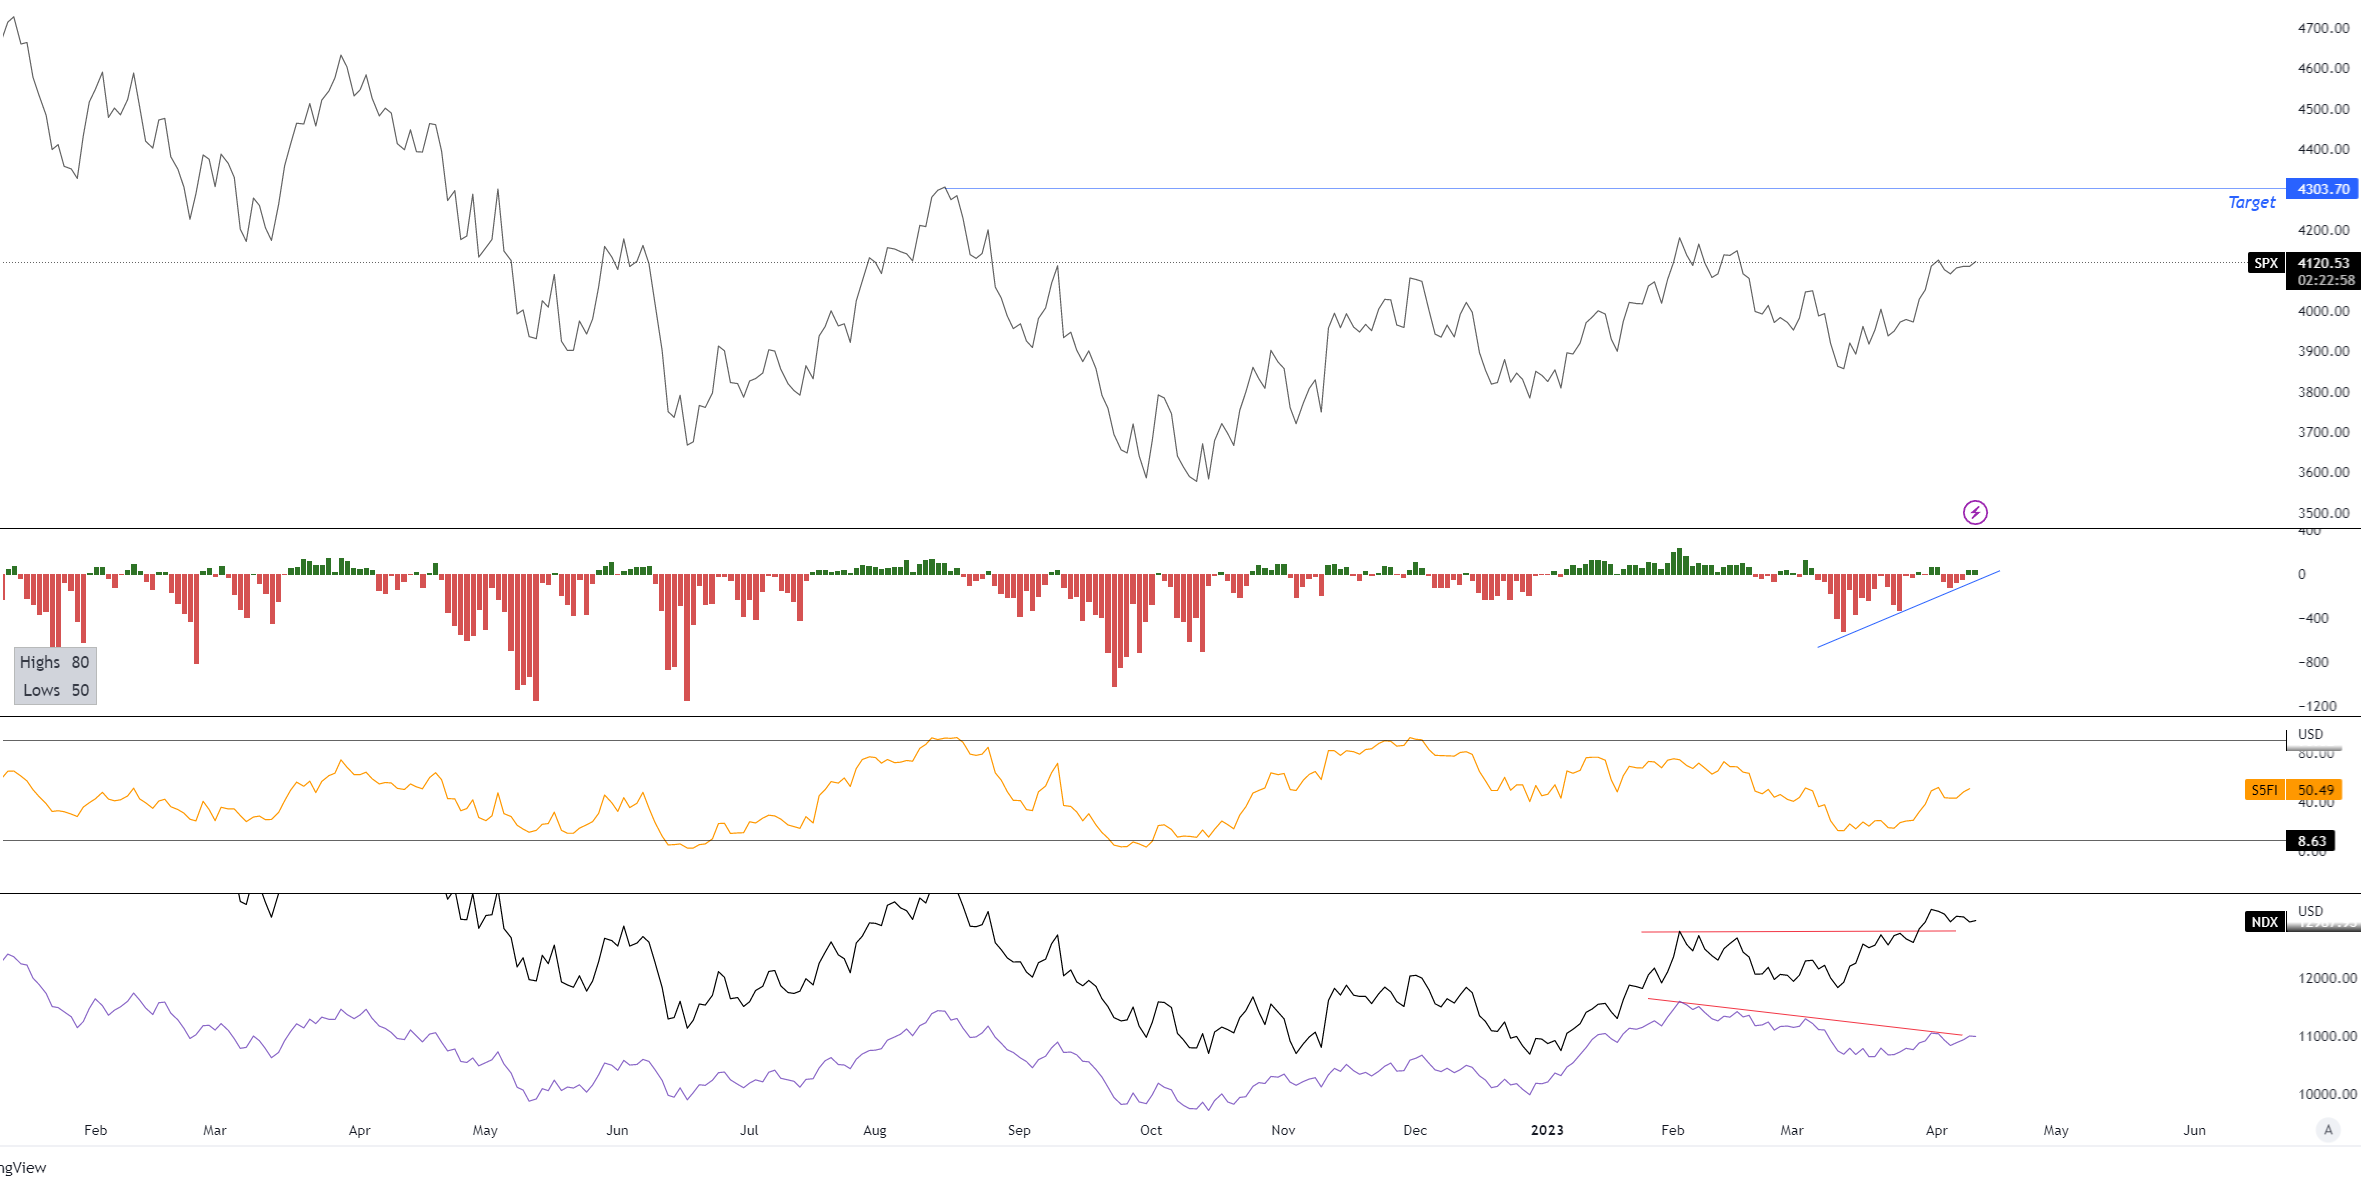This screenshot has height=1188, width=2361.
Task: Click the orange S5FI symbol label
Action: click(x=2264, y=790)
